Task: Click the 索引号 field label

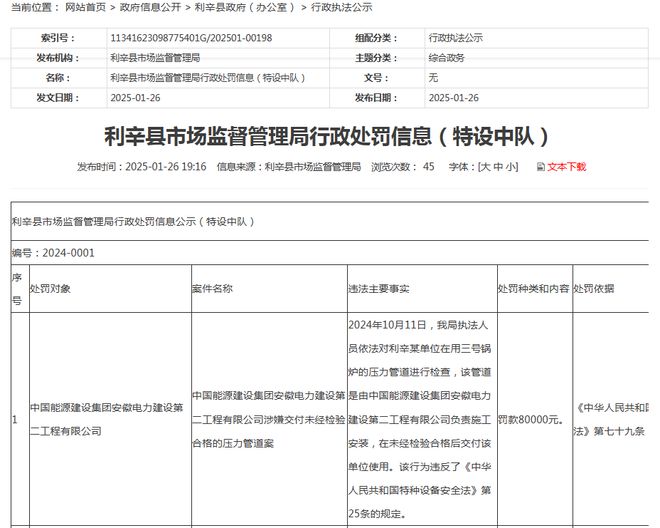Action: pos(58,38)
